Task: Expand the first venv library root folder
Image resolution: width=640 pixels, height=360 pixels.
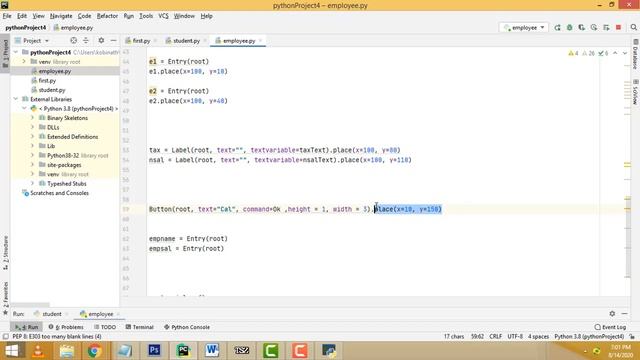Action: point(24,62)
